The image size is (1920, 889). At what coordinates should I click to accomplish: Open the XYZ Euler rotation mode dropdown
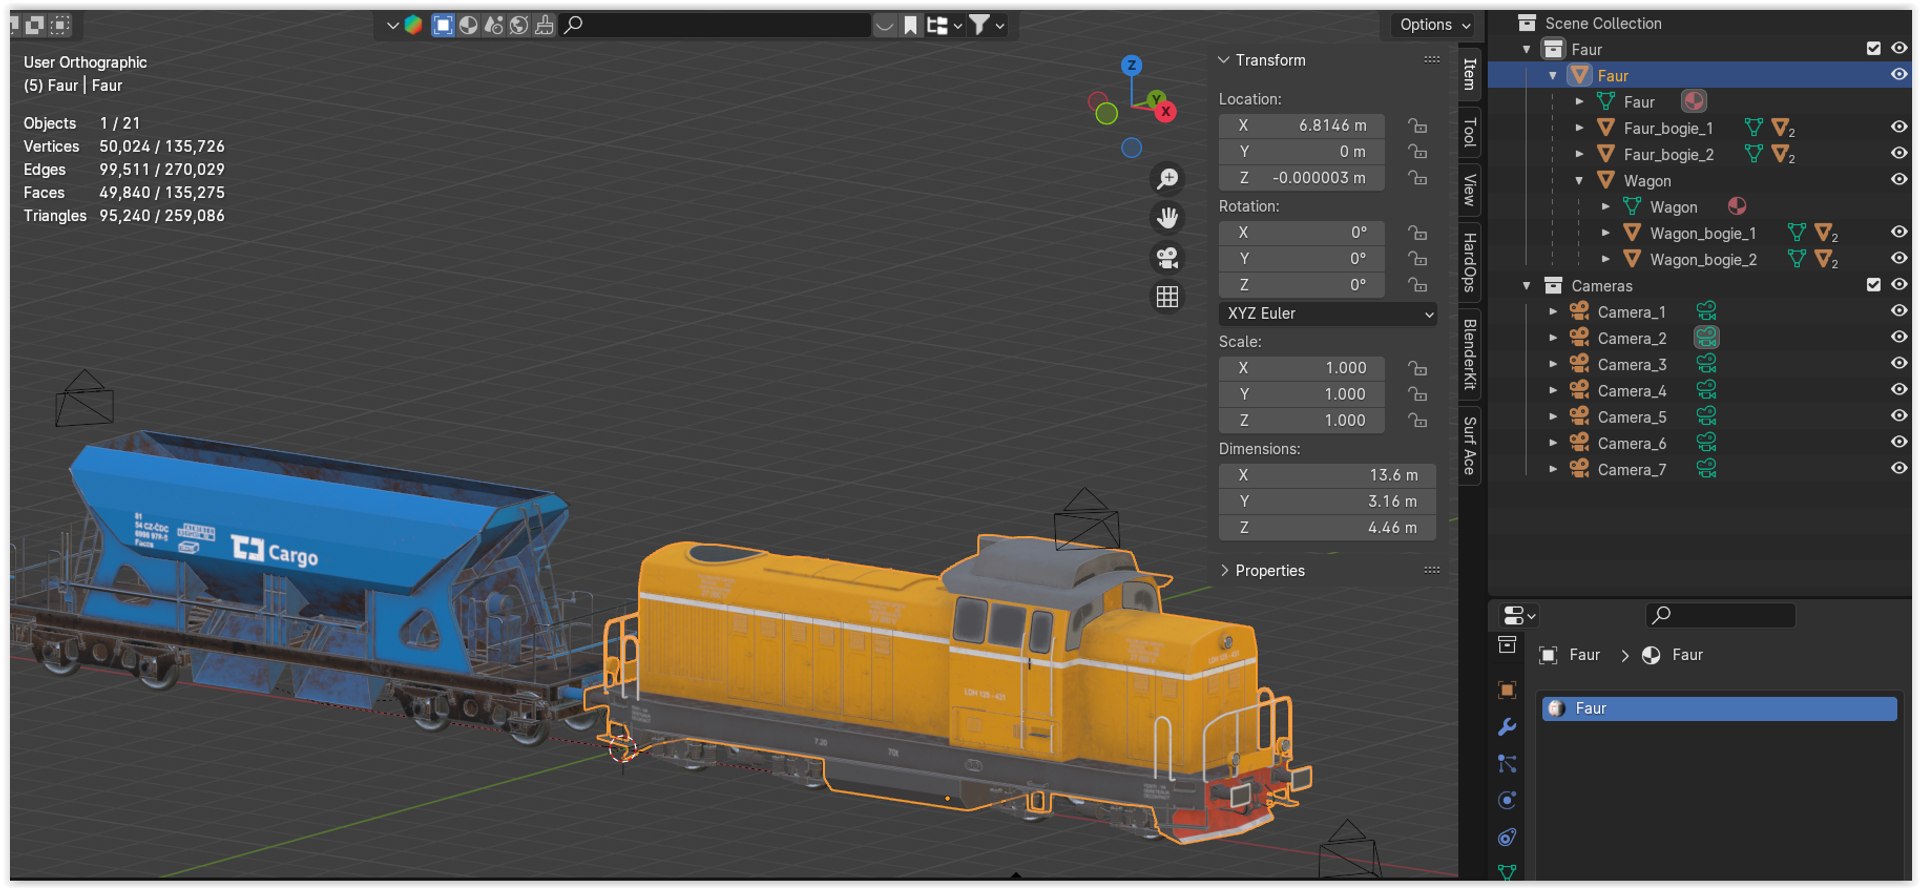pyautogui.click(x=1327, y=314)
